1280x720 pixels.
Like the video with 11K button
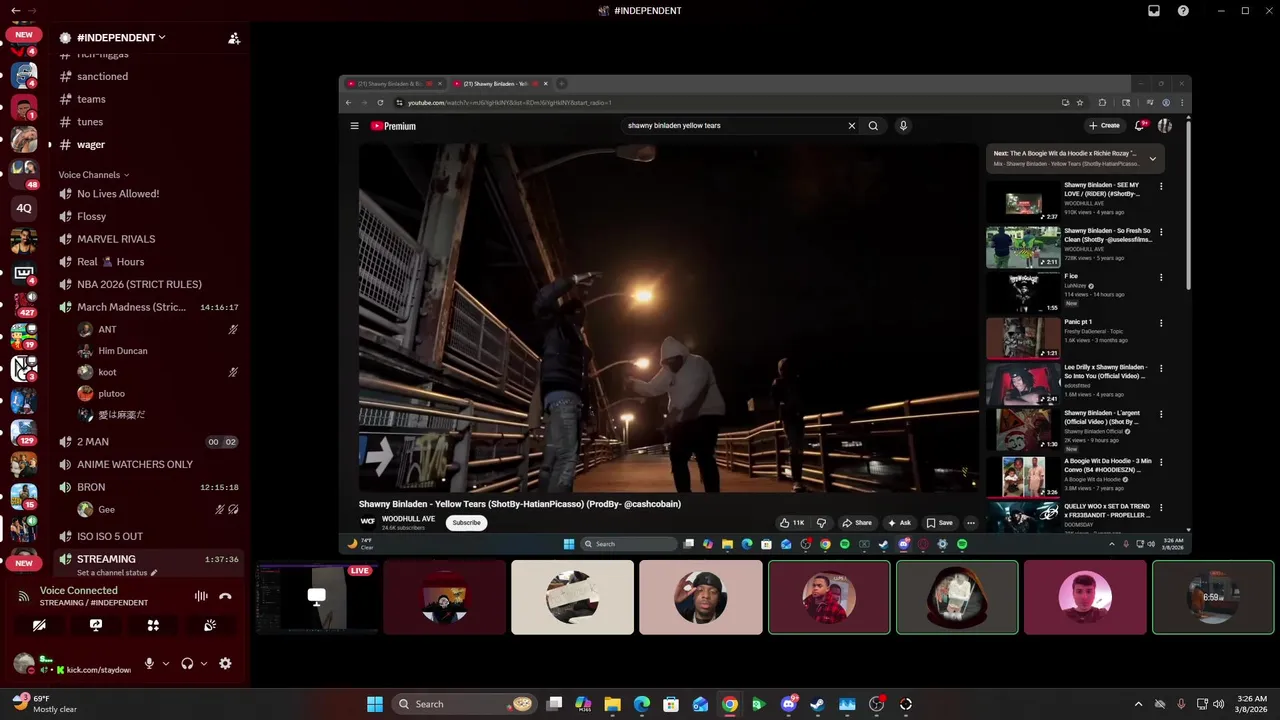[x=792, y=523]
